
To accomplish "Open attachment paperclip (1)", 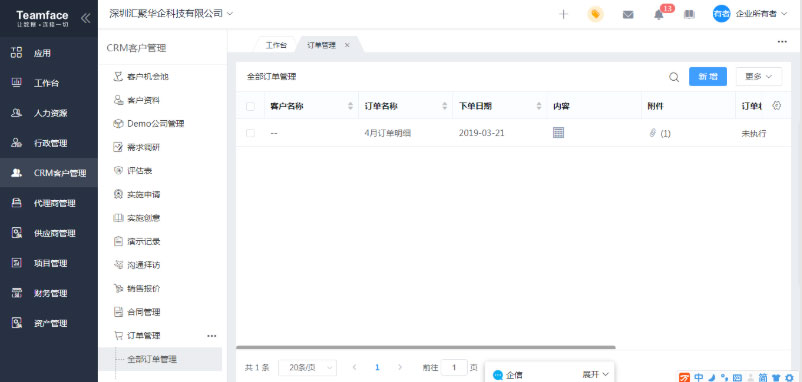I will (x=659, y=133).
